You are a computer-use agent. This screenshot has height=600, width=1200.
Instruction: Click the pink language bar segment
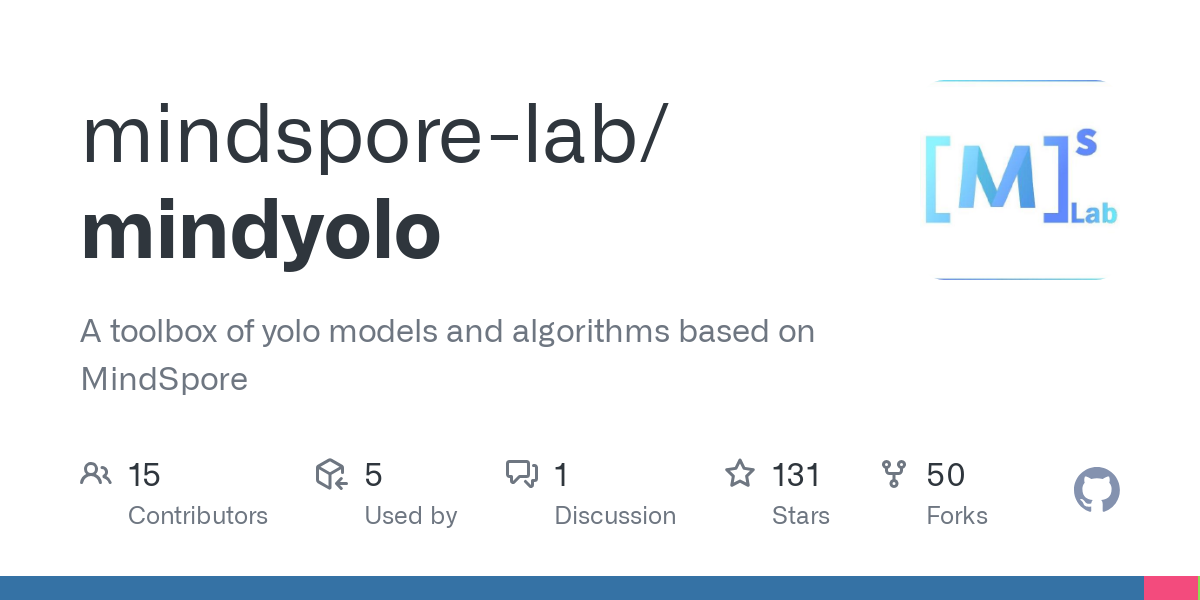point(1169,588)
